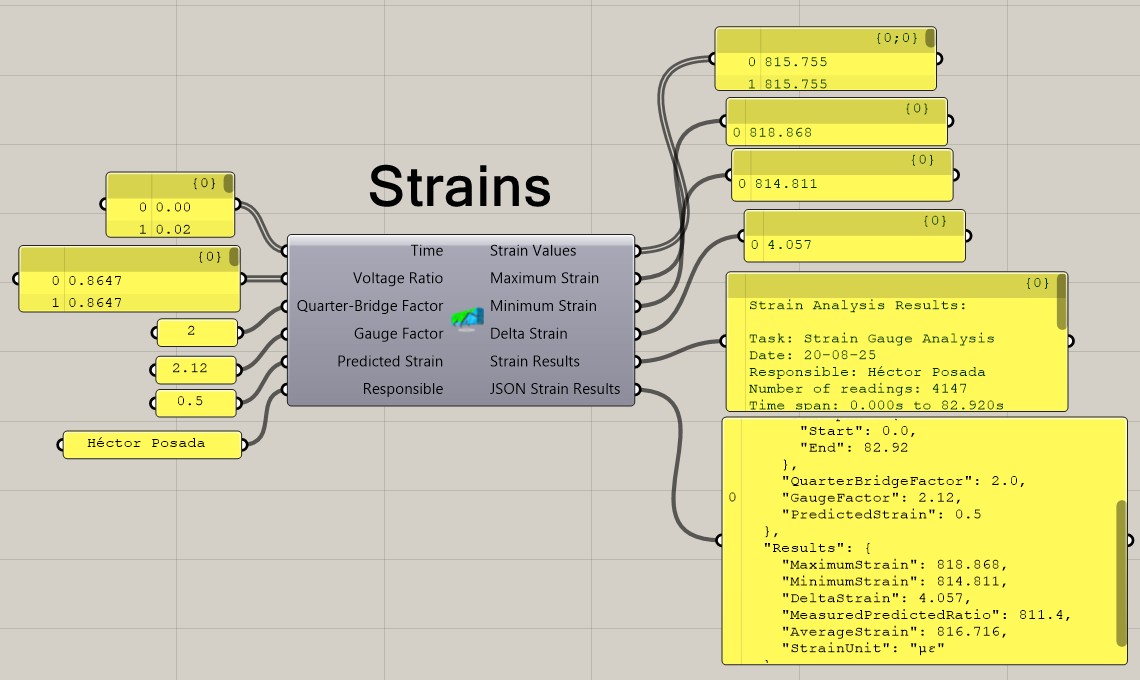
Task: Click the Quarter-Bridge Factor input
Action: 369,306
